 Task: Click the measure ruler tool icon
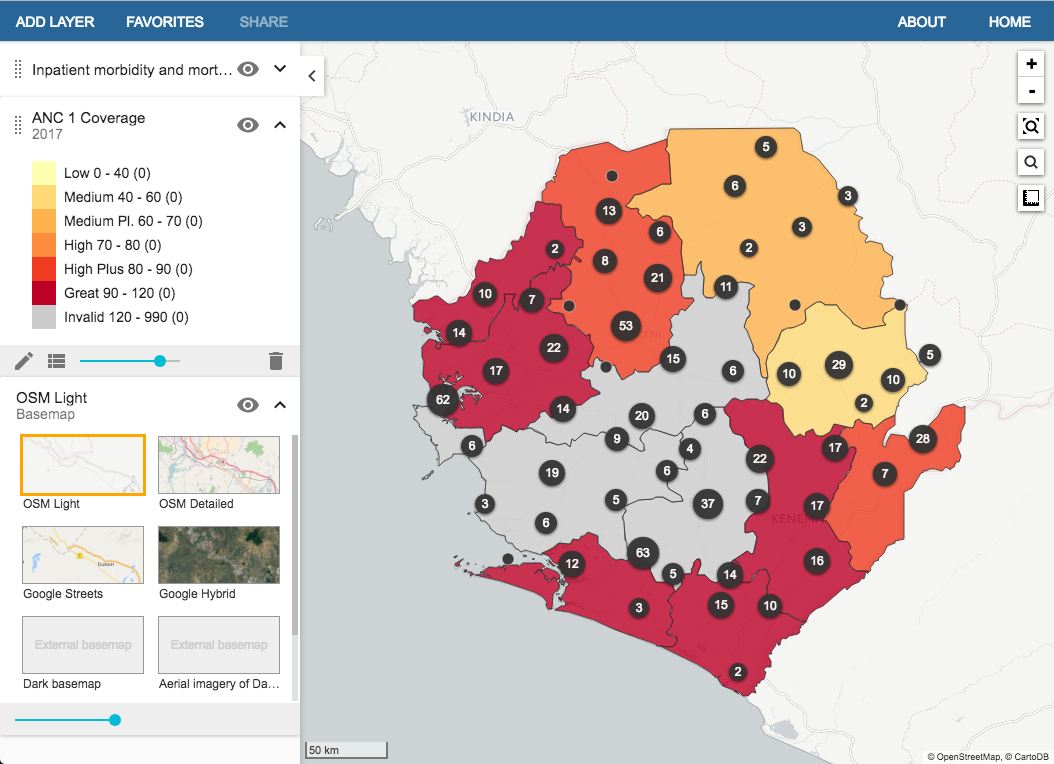click(x=1030, y=198)
